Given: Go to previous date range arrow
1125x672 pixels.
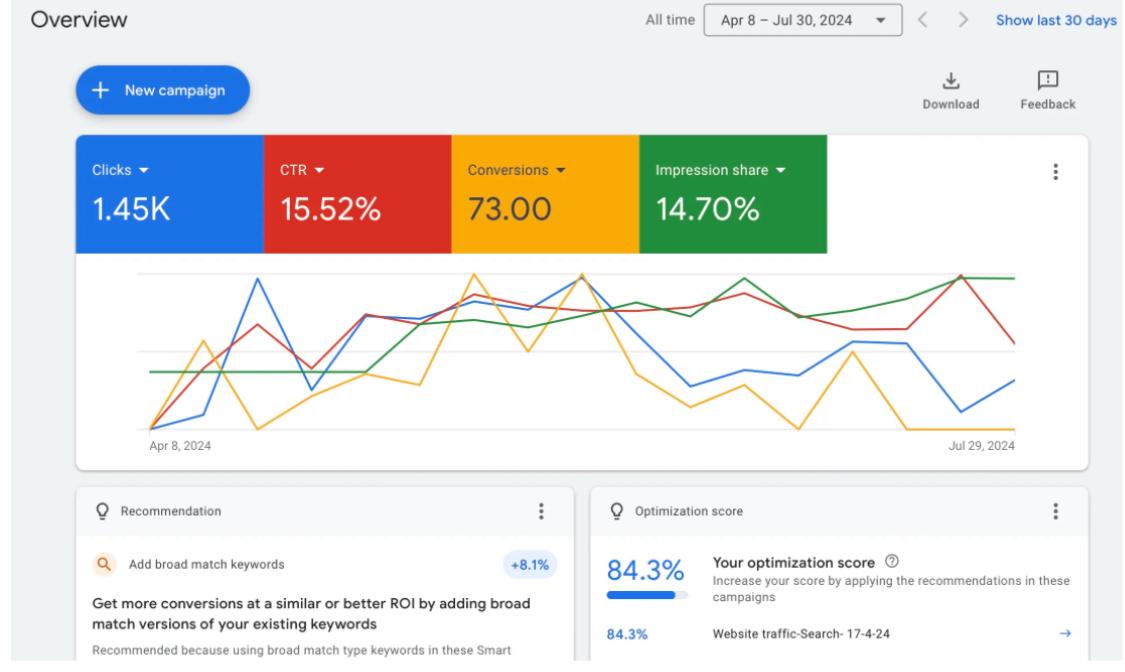Looking at the screenshot, I should pos(925,20).
